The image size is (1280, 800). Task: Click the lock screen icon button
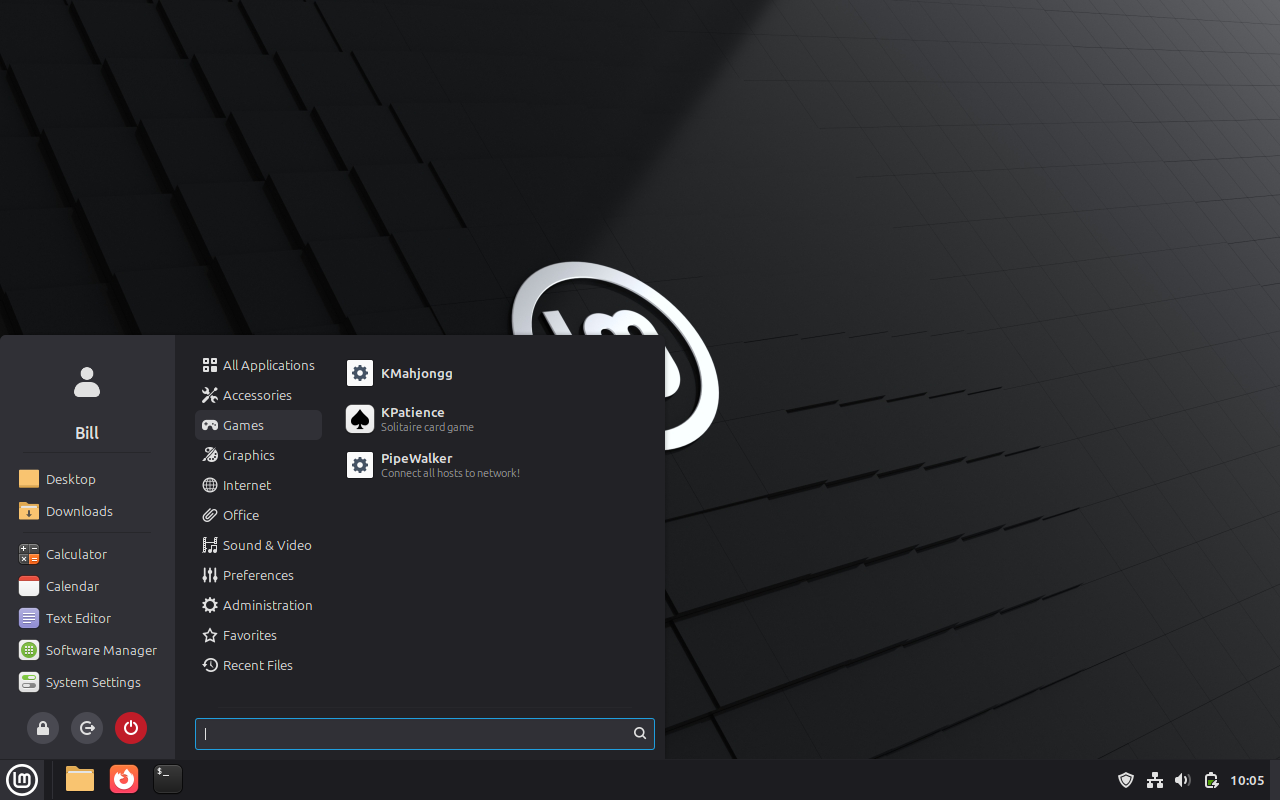tap(43, 728)
